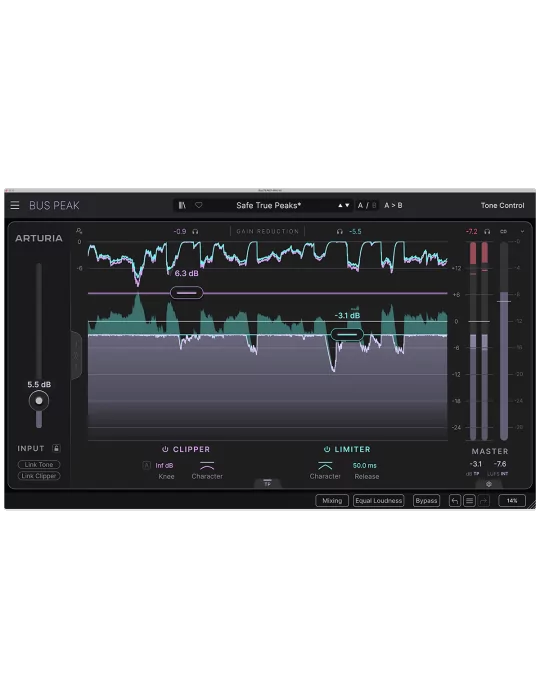Click output headphone icon near -7.2
The height and width of the screenshot is (700, 540).
pos(487,232)
